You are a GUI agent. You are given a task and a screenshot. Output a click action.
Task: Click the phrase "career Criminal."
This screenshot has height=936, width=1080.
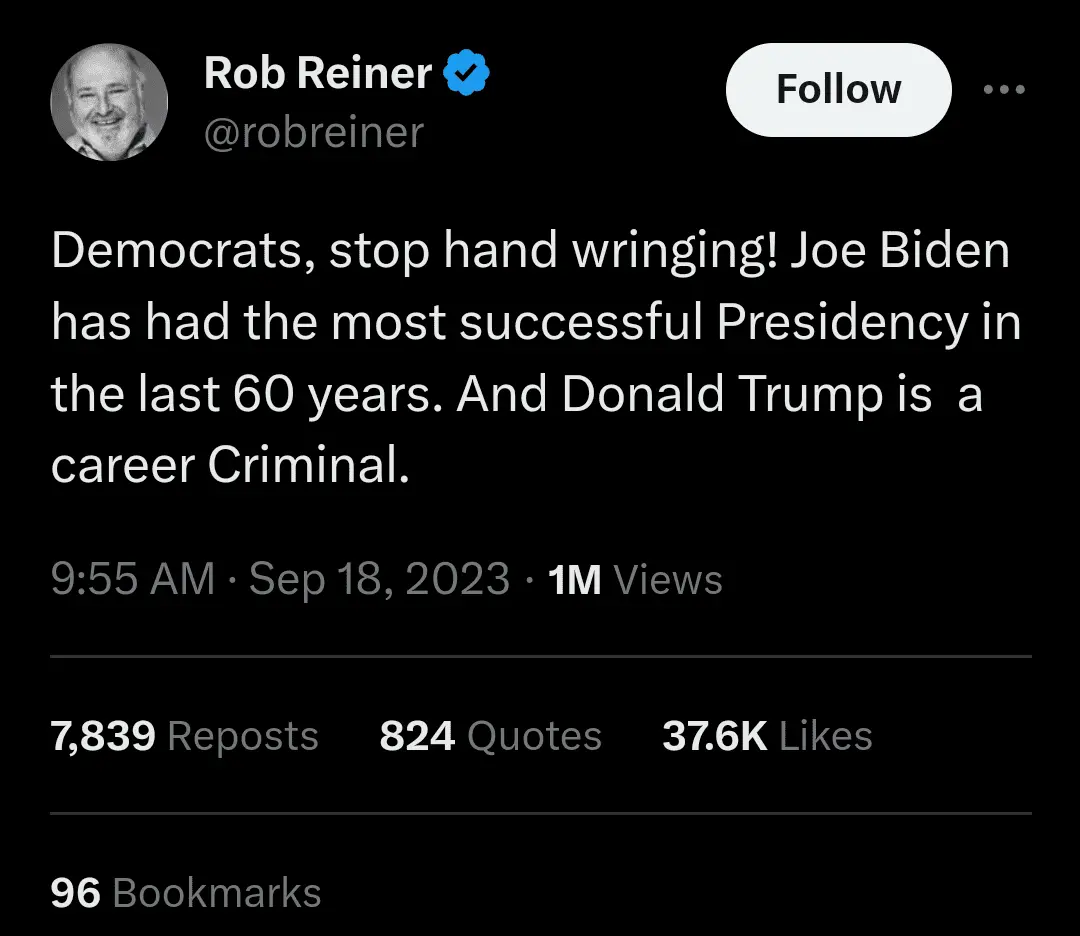coord(230,466)
